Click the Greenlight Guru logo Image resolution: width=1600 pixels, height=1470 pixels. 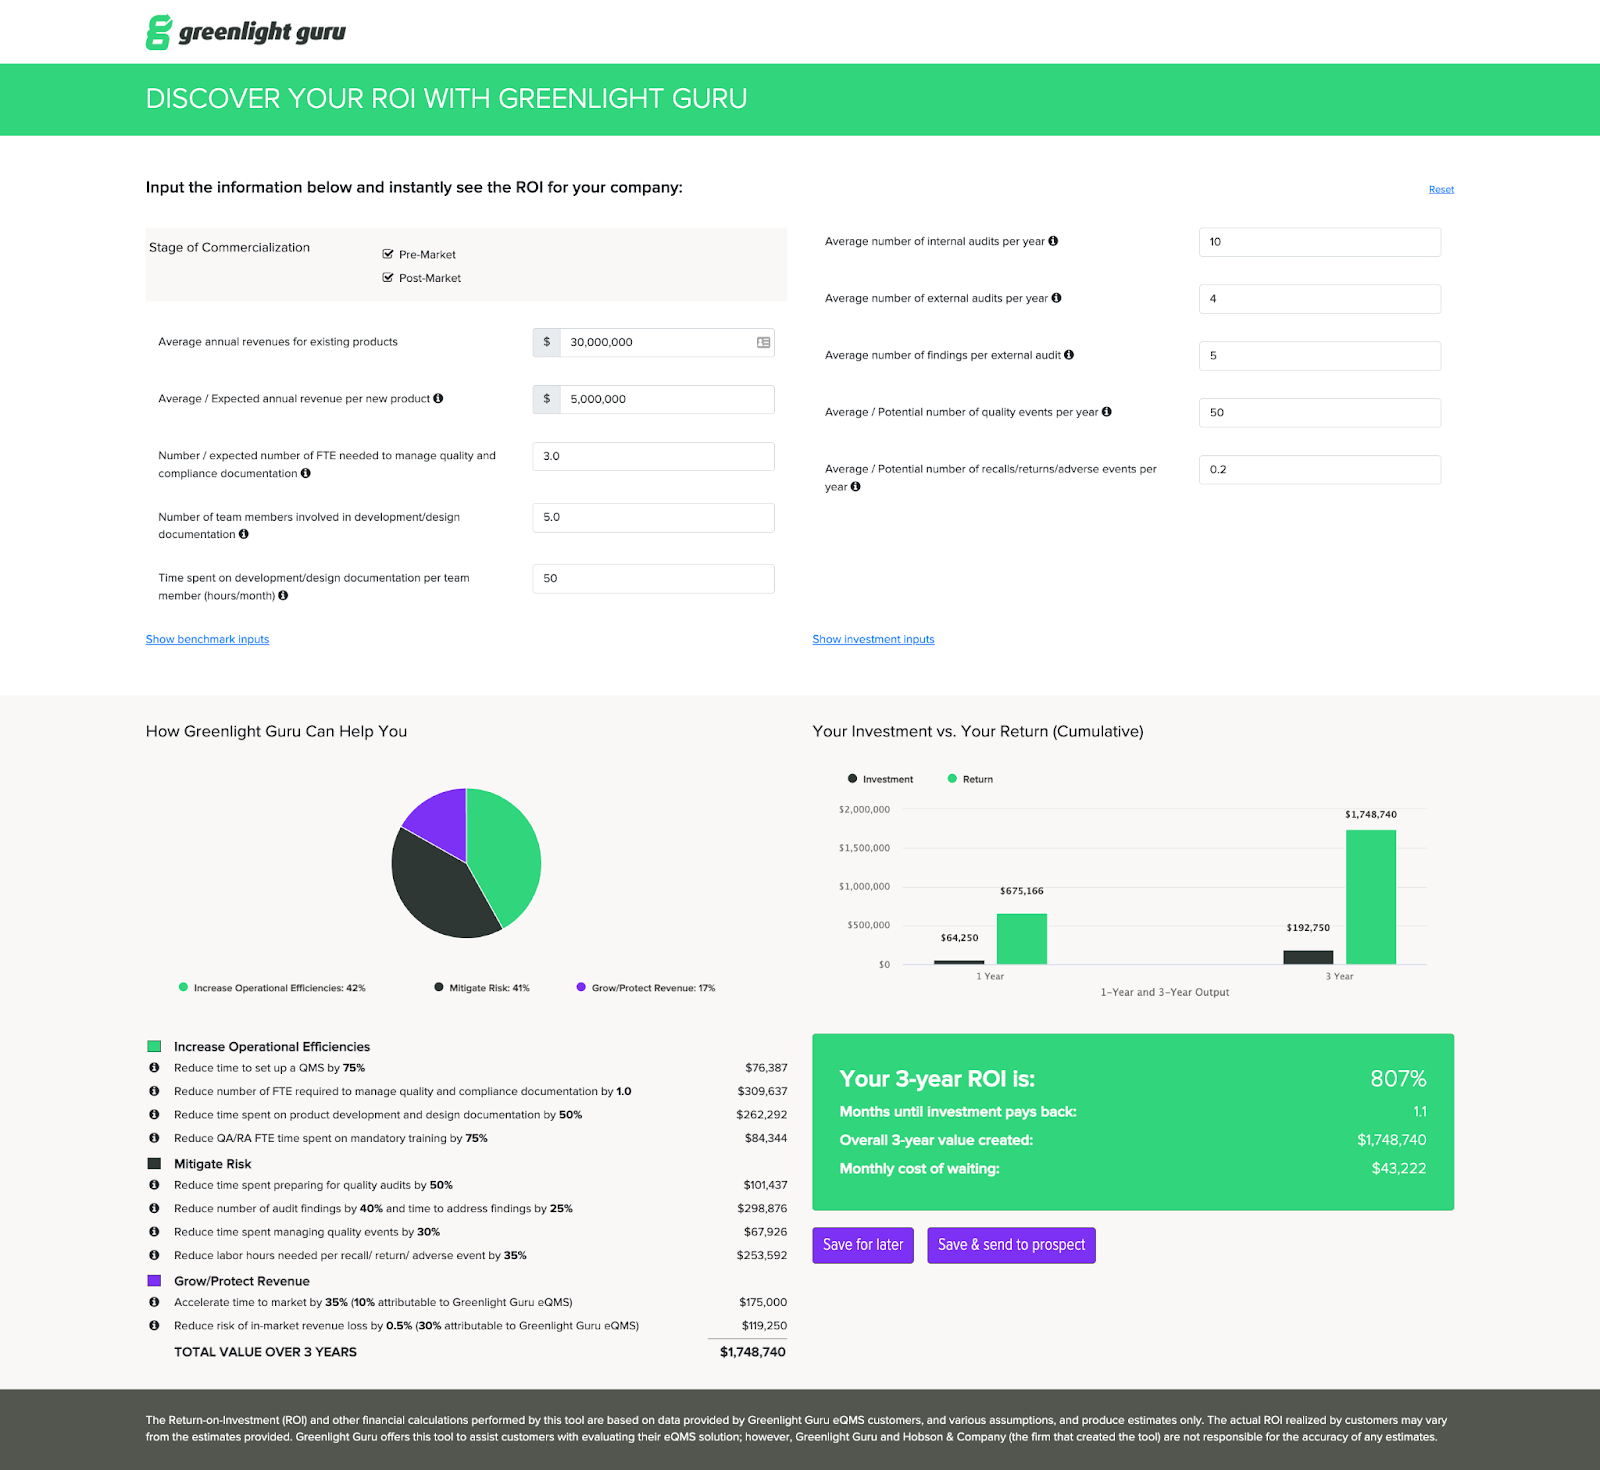click(x=244, y=31)
